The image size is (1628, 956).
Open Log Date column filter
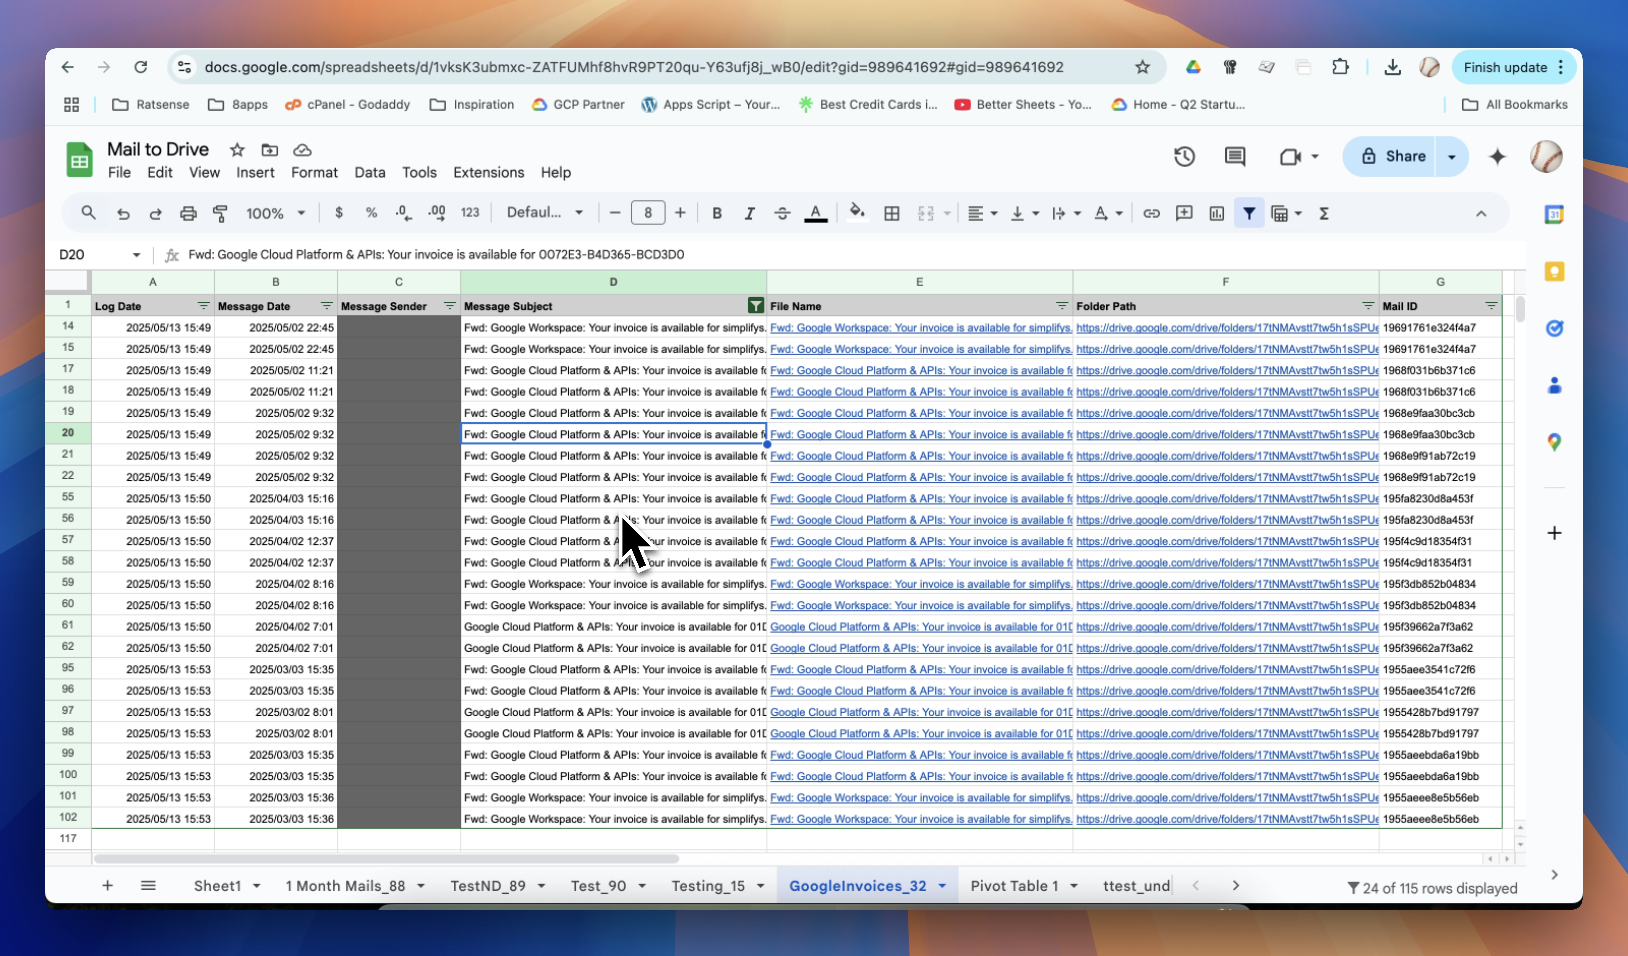(204, 306)
